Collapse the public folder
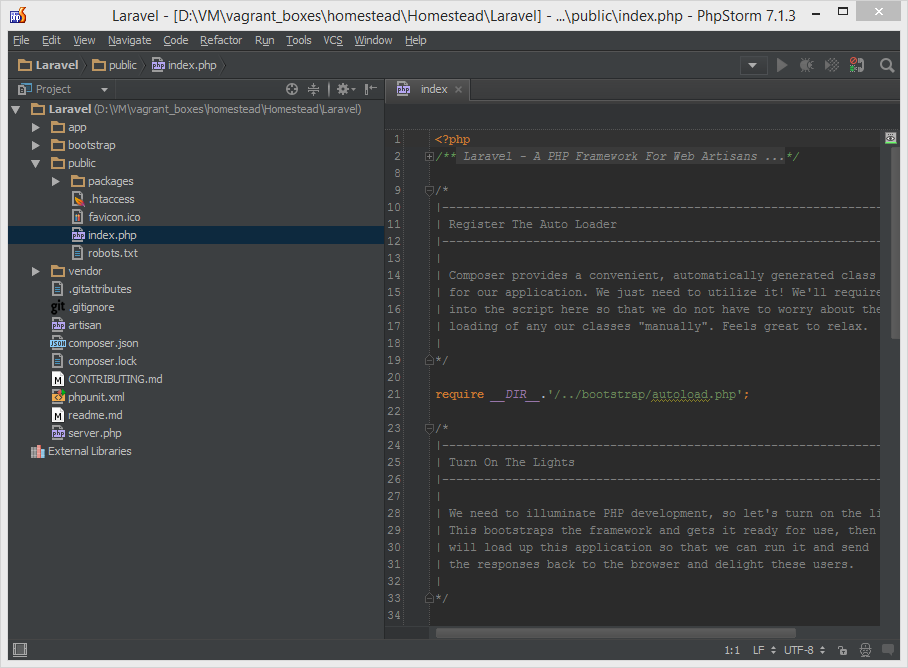 35,164
